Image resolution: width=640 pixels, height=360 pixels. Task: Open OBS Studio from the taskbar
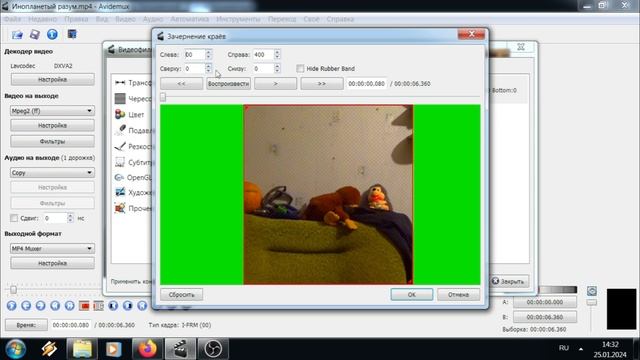213,349
